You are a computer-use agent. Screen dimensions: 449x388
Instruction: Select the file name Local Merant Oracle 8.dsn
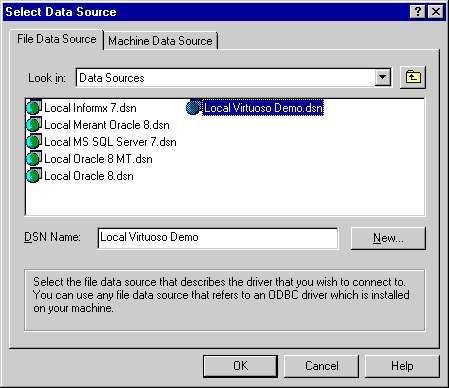click(x=107, y=125)
